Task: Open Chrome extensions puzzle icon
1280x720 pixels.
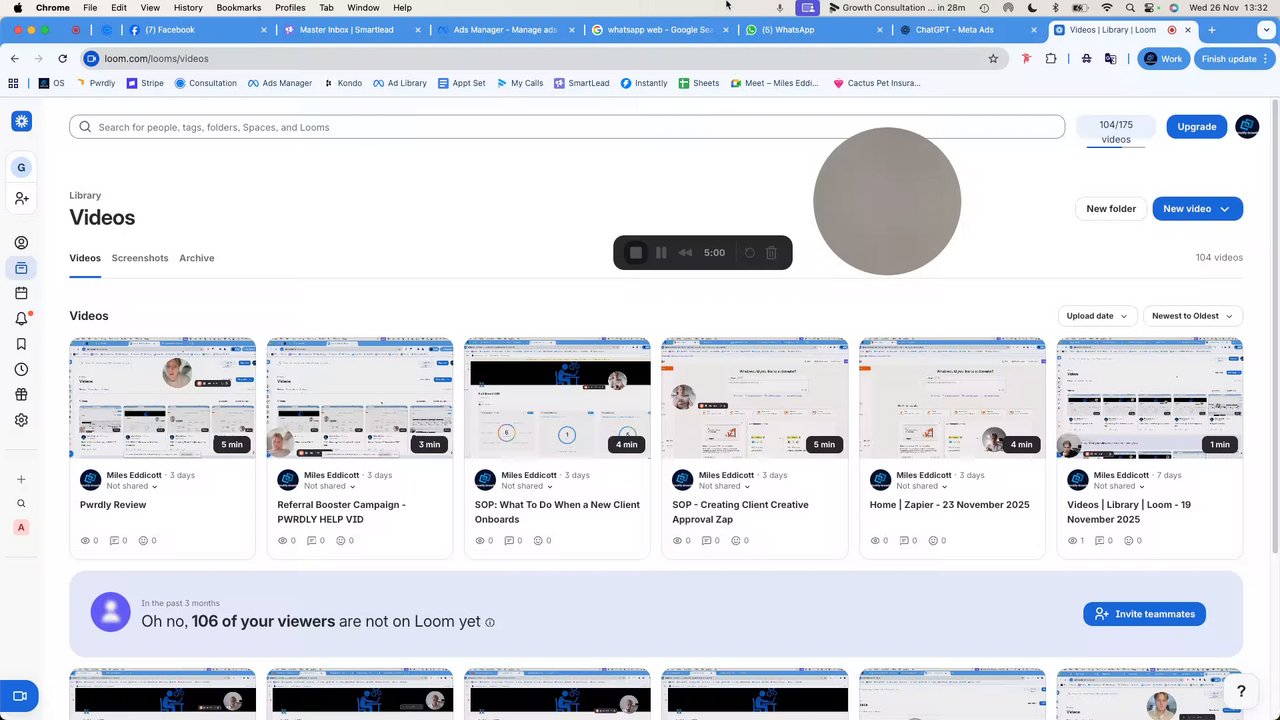Action: (x=1051, y=59)
